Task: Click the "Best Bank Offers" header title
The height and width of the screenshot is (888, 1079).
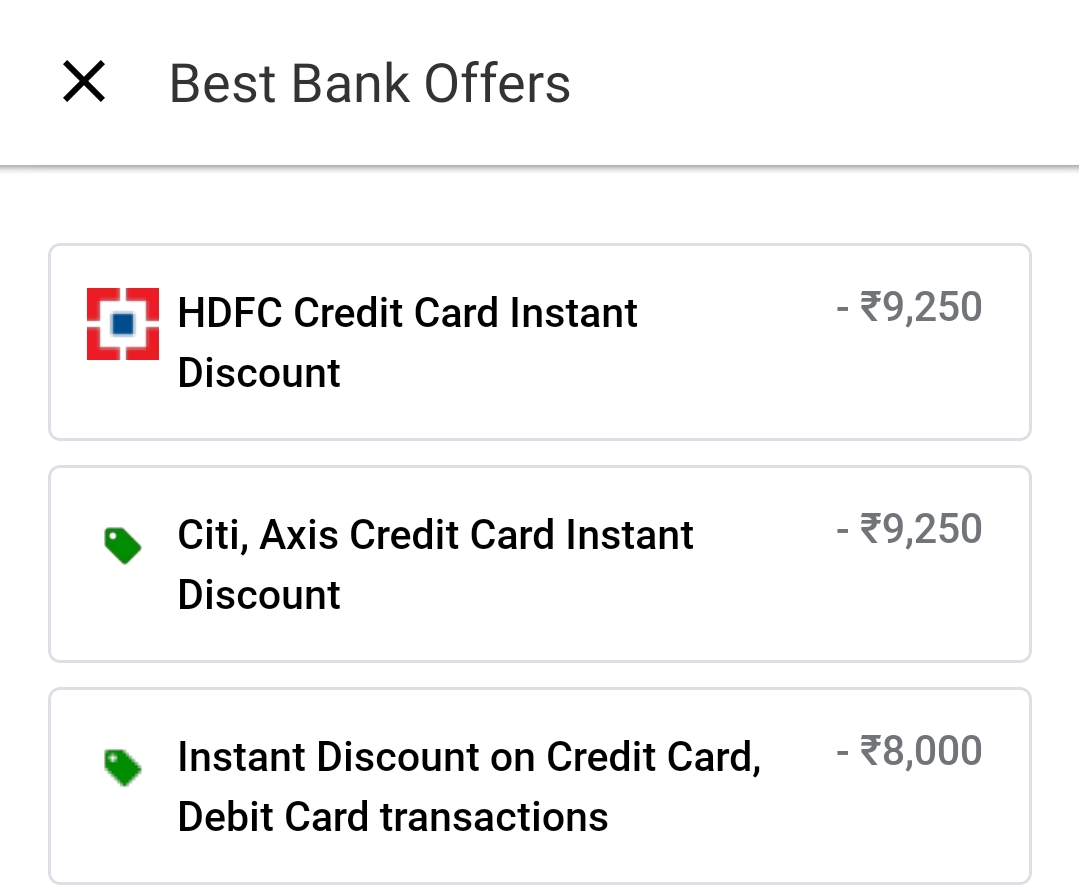Action: (x=370, y=83)
